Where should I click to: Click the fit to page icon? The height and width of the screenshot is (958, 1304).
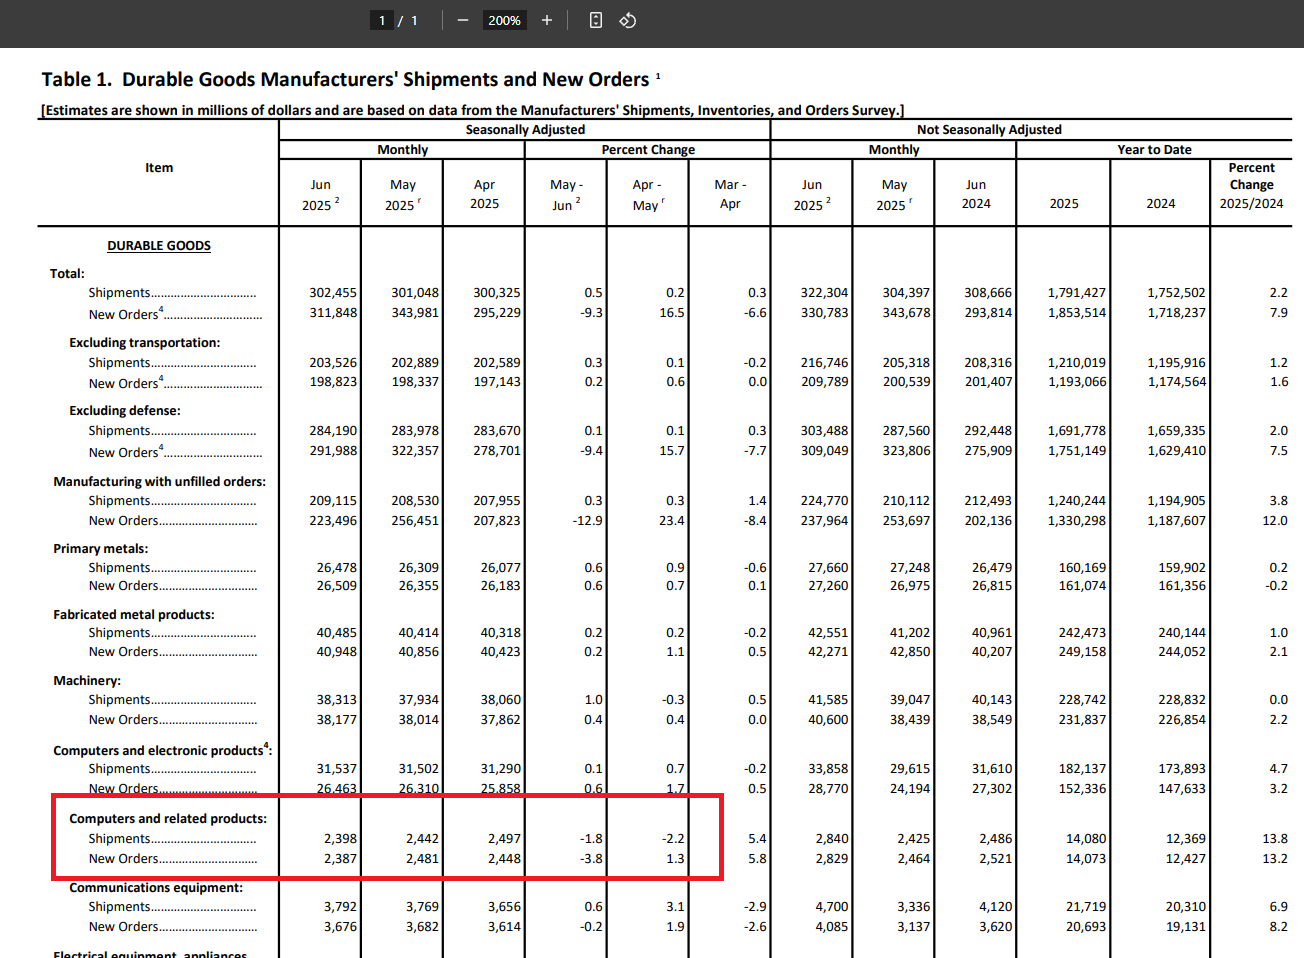click(596, 20)
